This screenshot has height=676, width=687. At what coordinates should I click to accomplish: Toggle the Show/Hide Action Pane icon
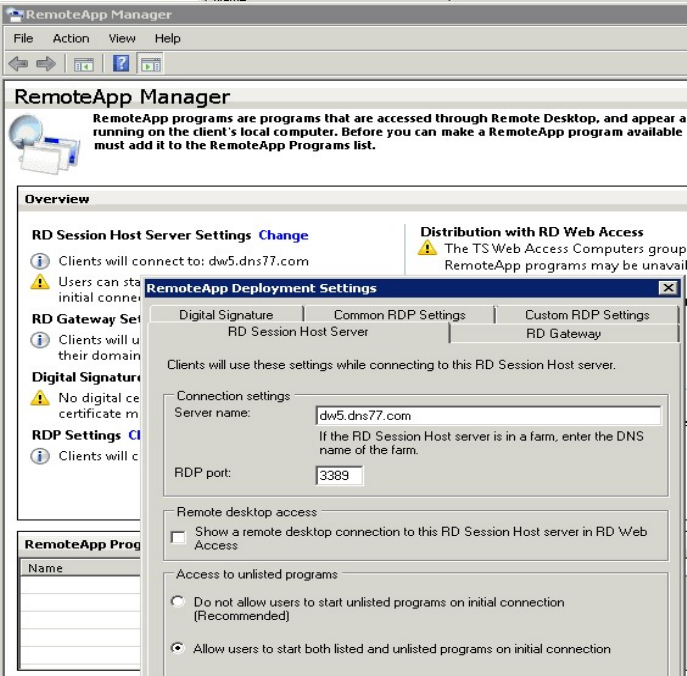(x=151, y=64)
